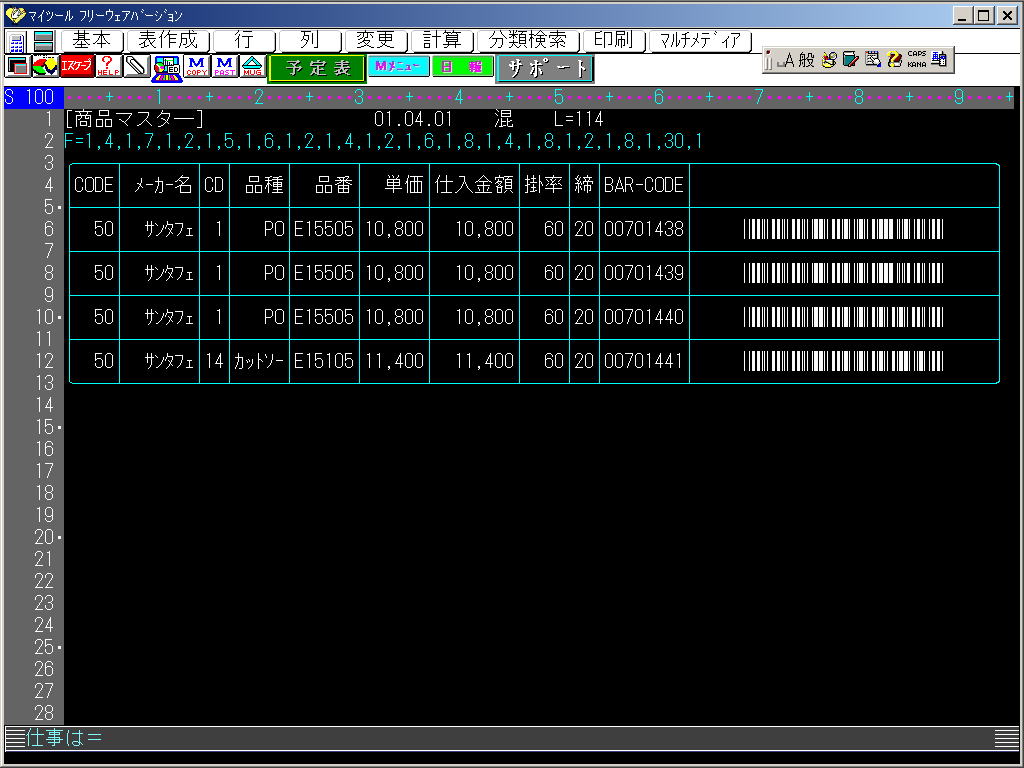Click the red エスケープ escape button
1024x768 pixels.
click(x=76, y=67)
